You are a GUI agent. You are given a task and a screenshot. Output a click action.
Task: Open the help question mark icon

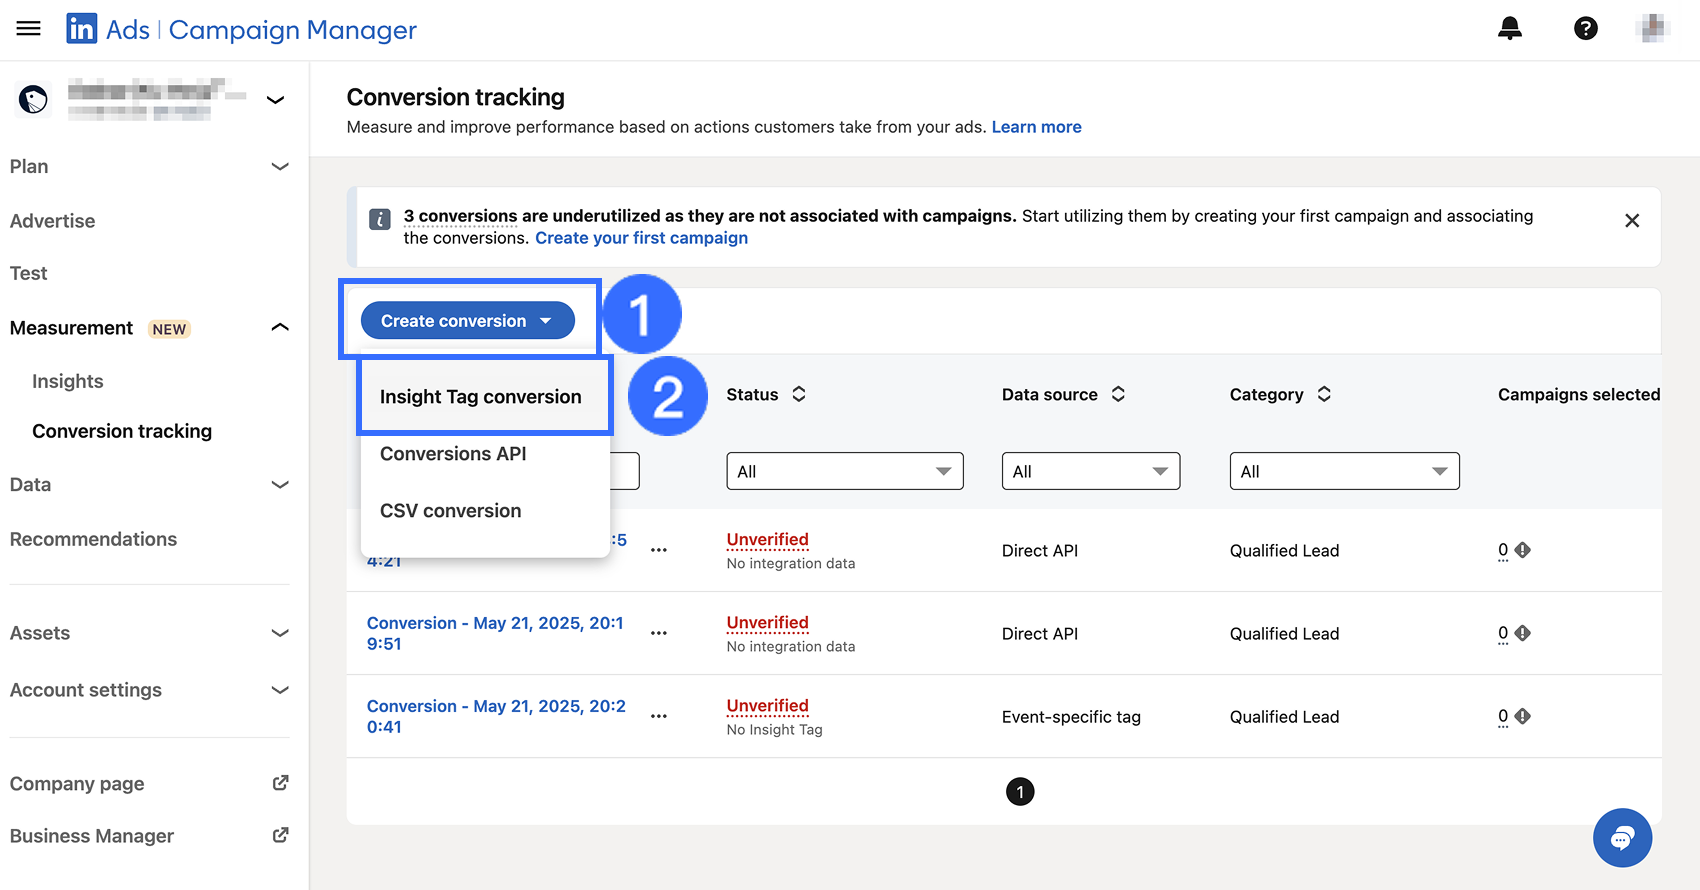pyautogui.click(x=1585, y=29)
